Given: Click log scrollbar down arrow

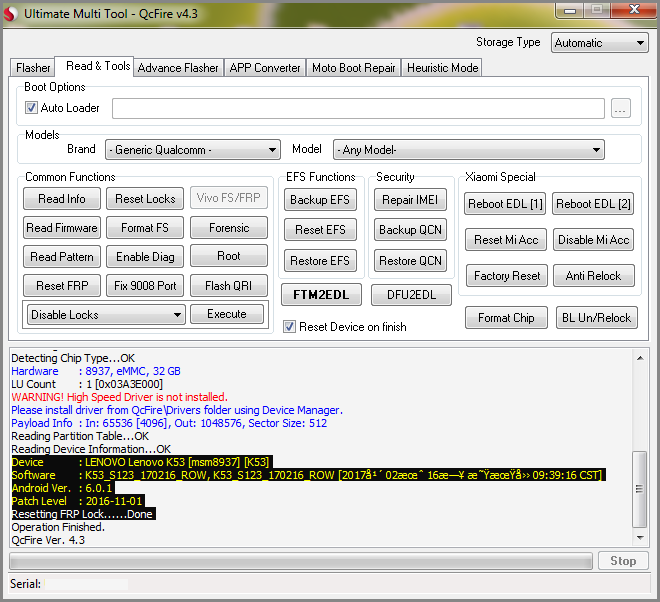Looking at the screenshot, I should (640, 538).
